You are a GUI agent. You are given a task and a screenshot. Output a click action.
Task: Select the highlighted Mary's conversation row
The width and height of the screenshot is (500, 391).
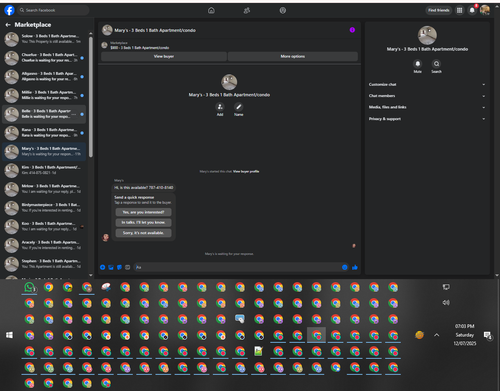point(44,152)
